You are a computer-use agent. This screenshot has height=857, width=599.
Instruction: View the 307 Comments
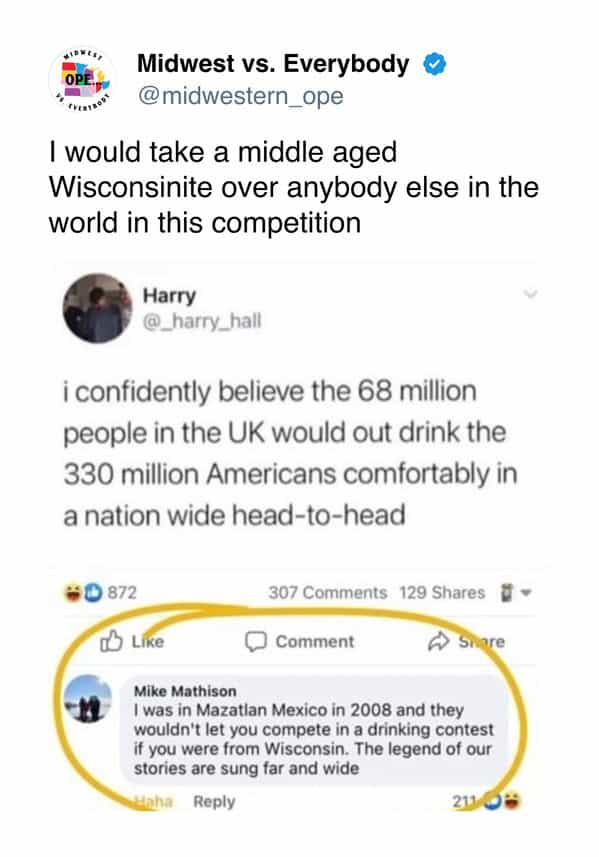click(327, 592)
